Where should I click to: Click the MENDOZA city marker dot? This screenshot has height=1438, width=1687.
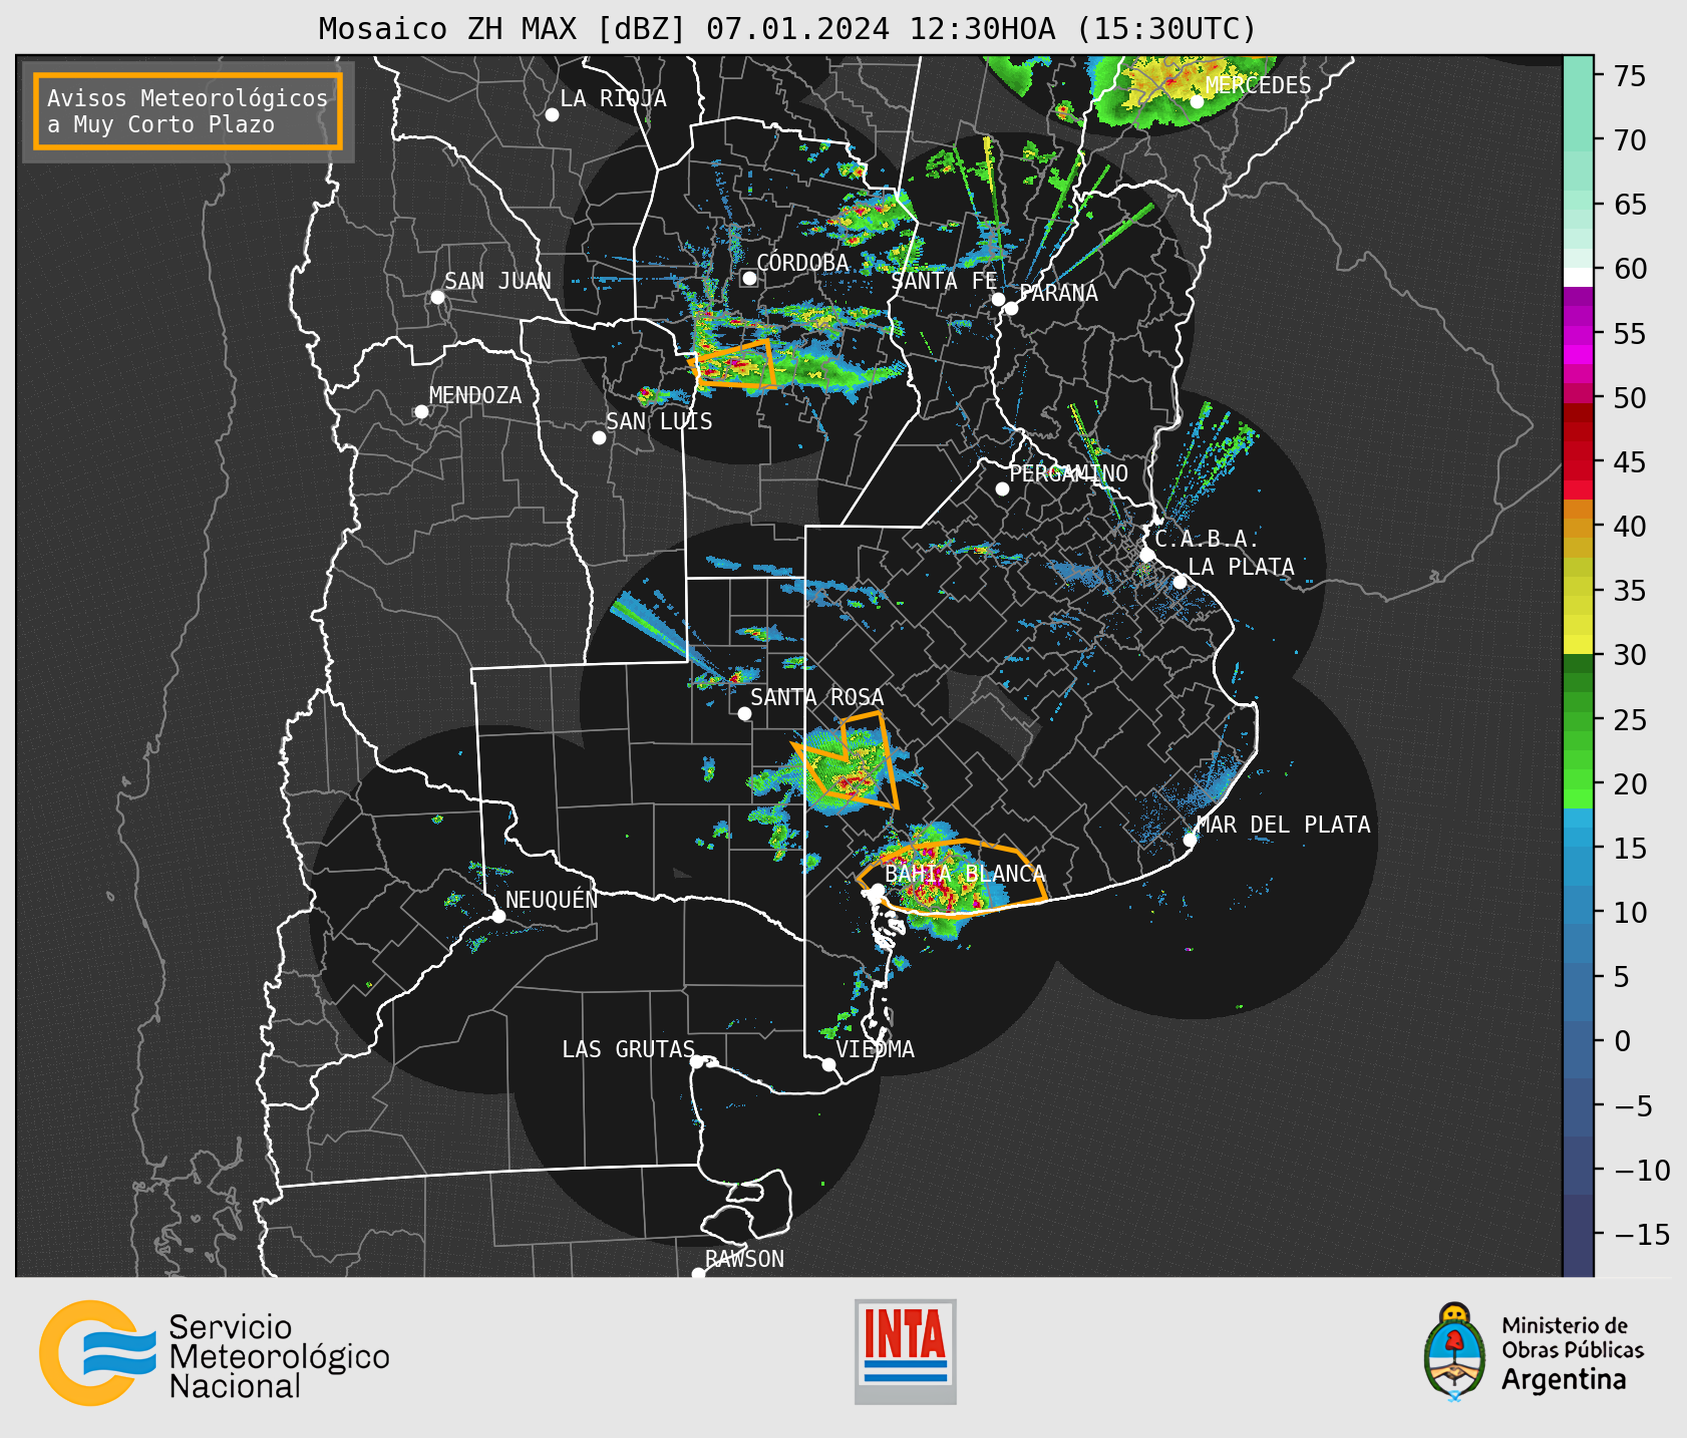pos(421,412)
